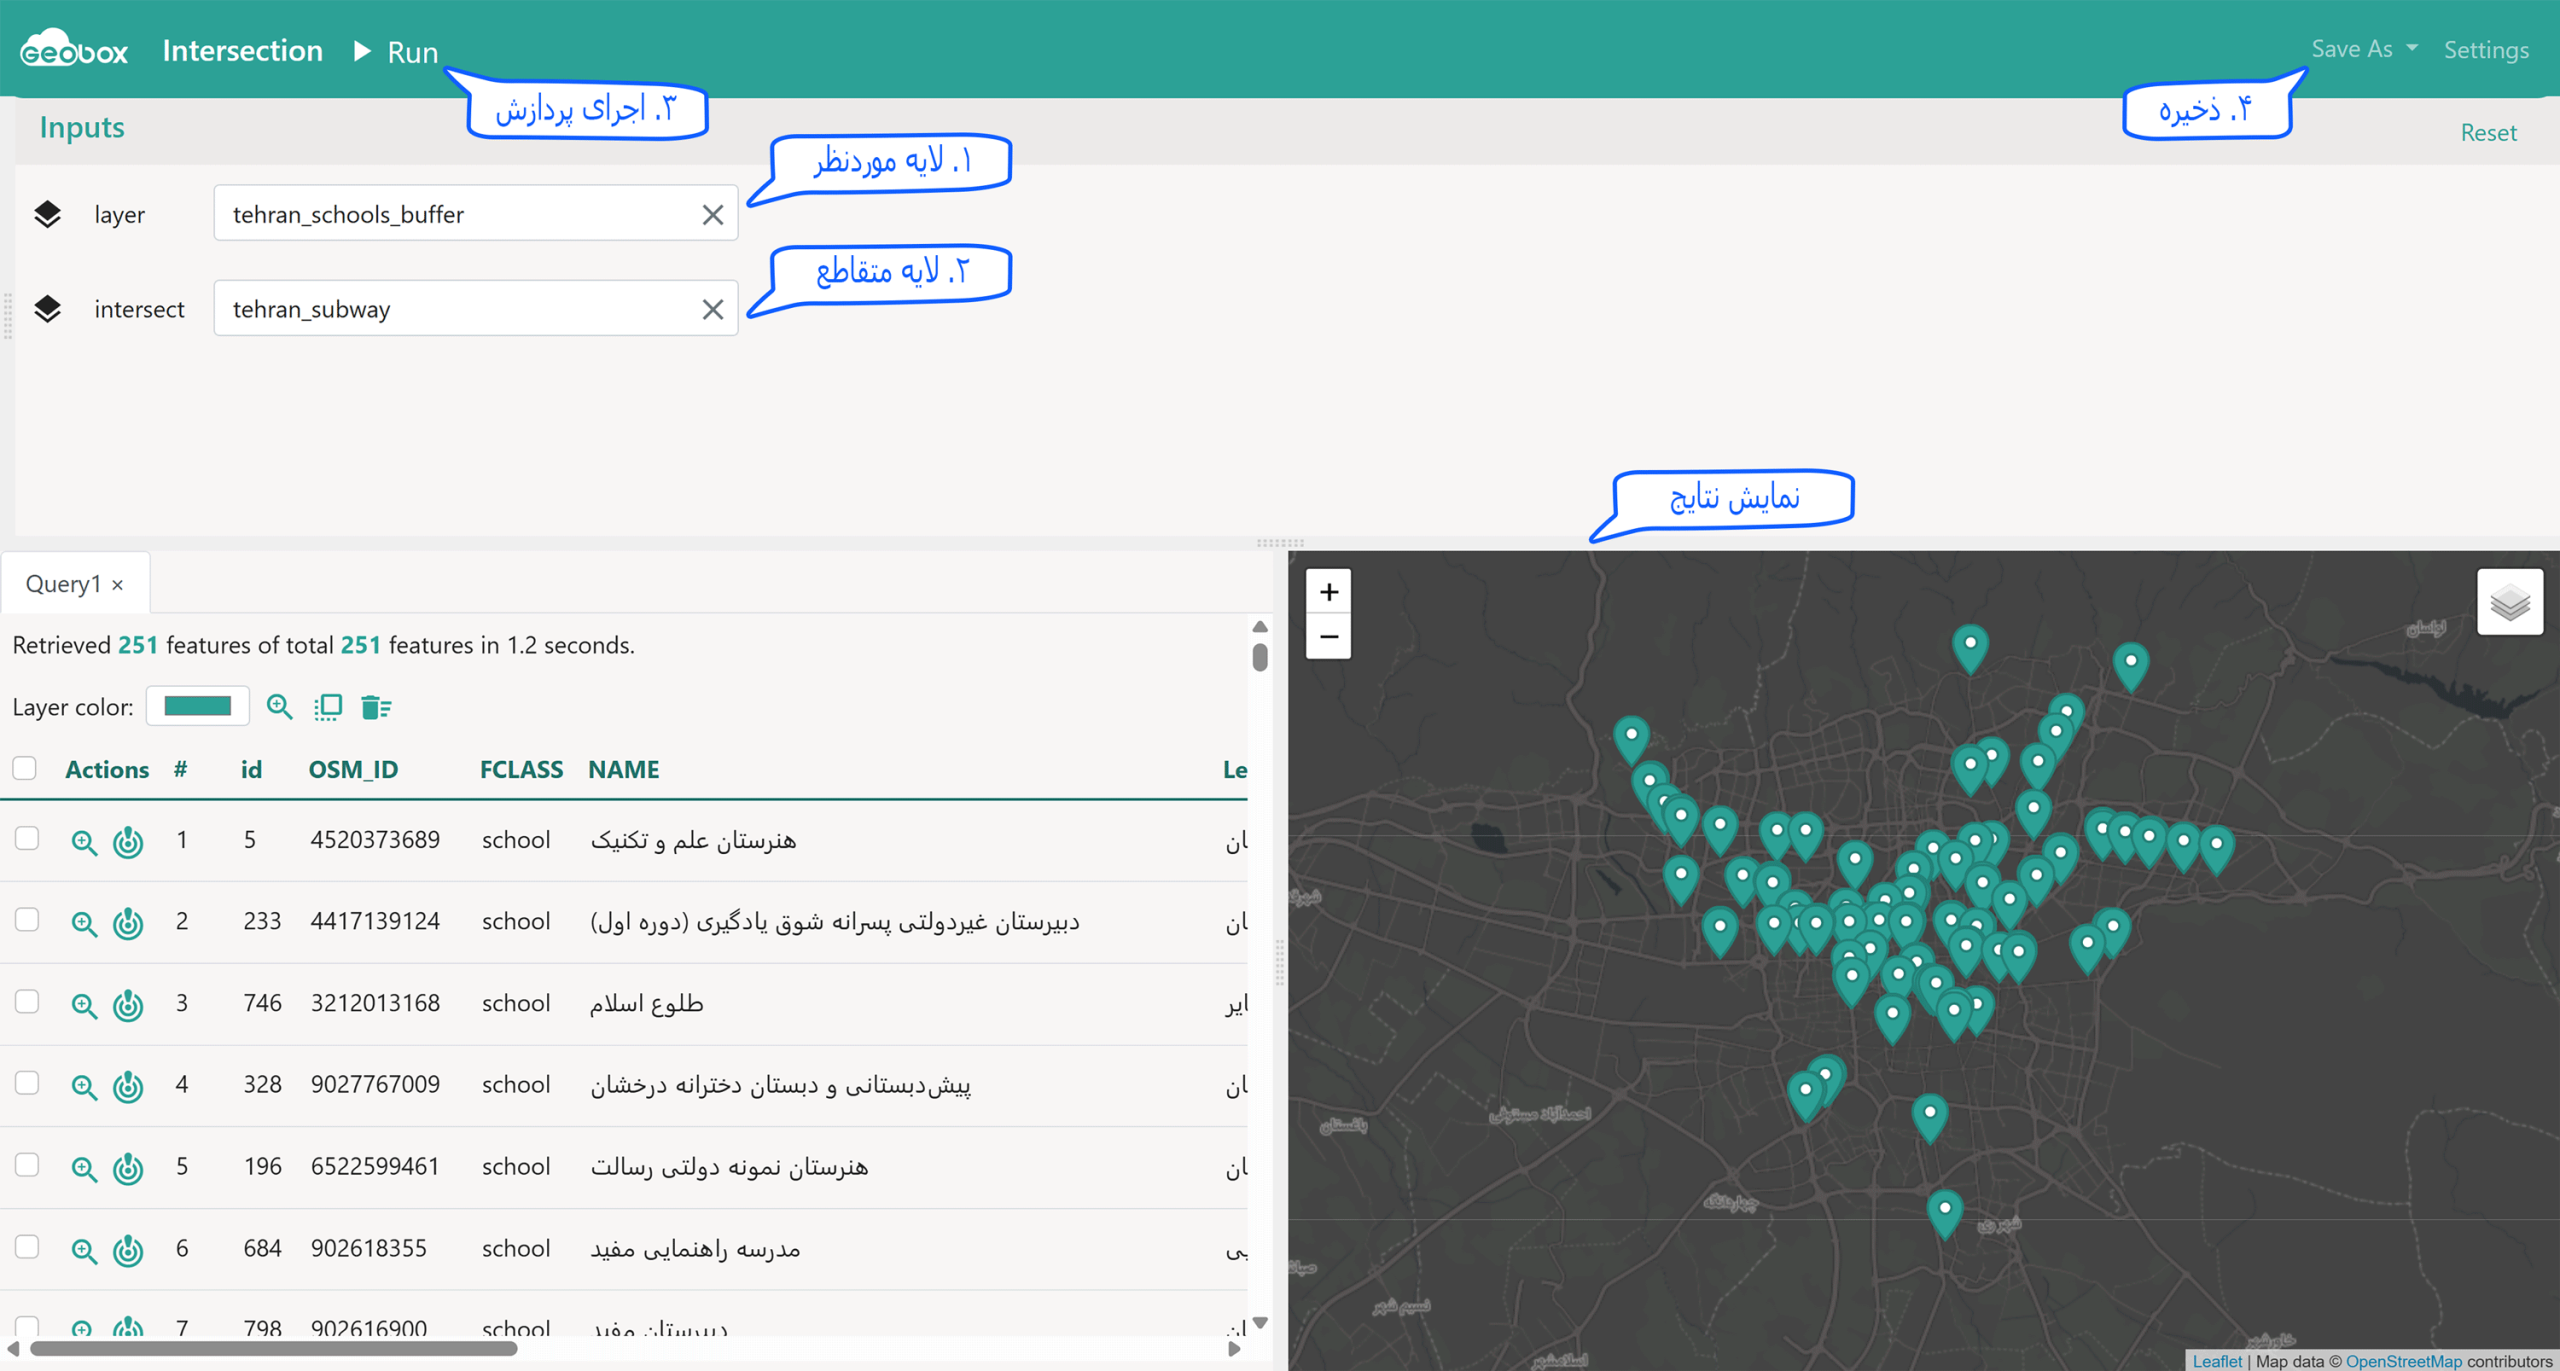
Task: Zoom to feature in row 1
Action: click(x=84, y=841)
